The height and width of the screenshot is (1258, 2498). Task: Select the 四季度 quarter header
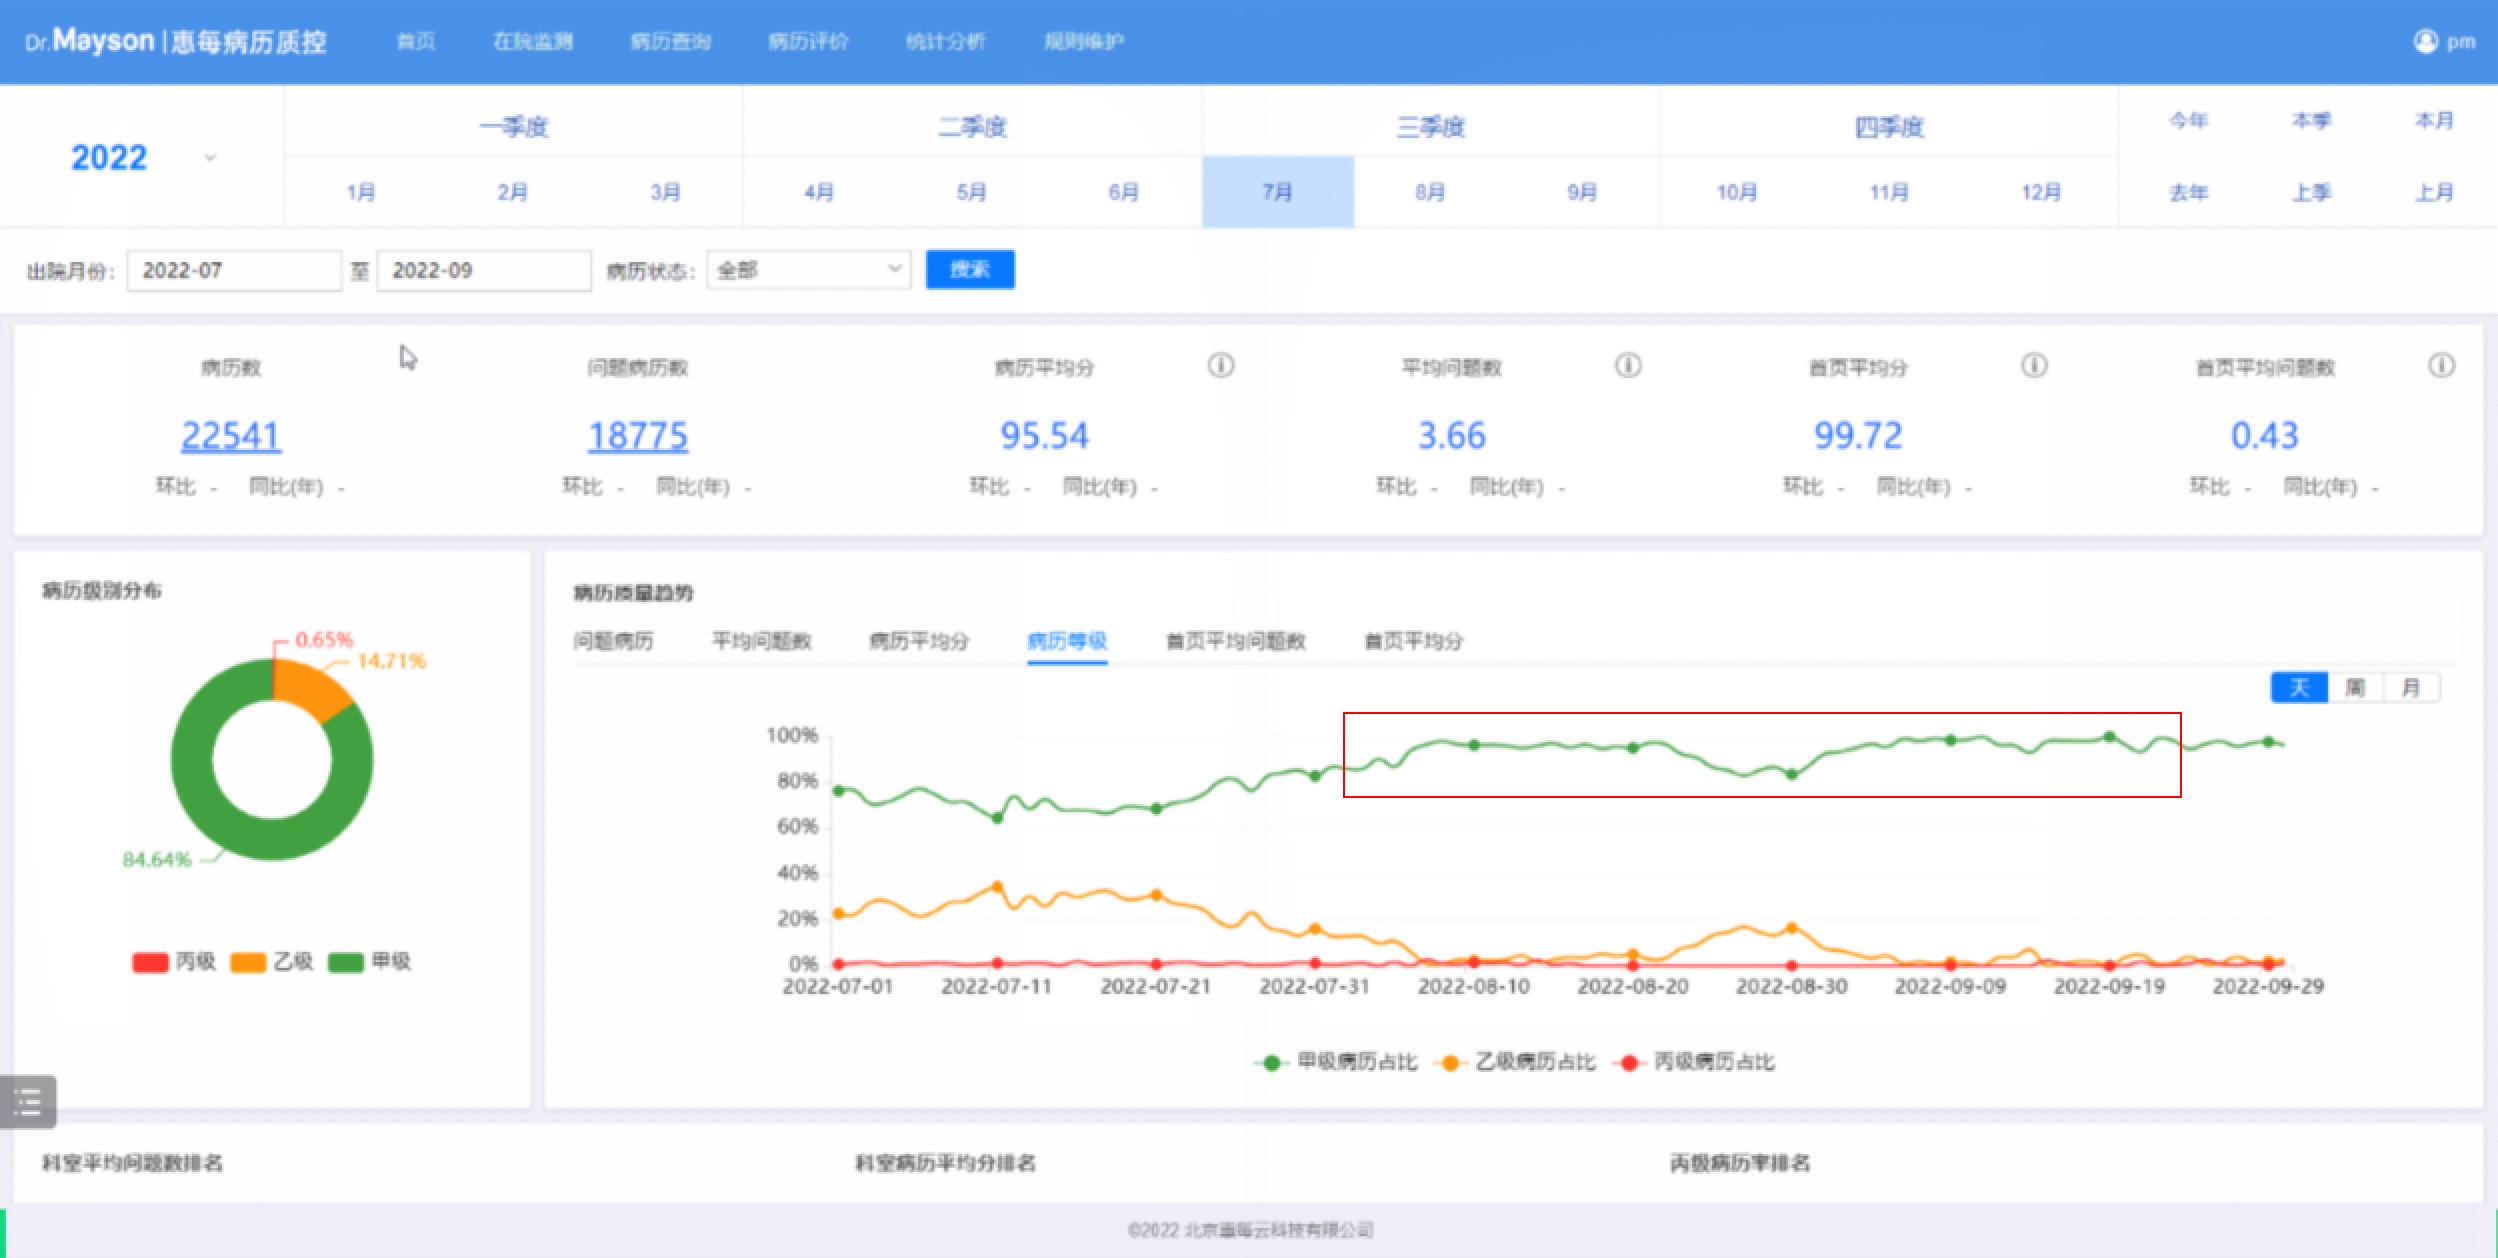click(1889, 126)
